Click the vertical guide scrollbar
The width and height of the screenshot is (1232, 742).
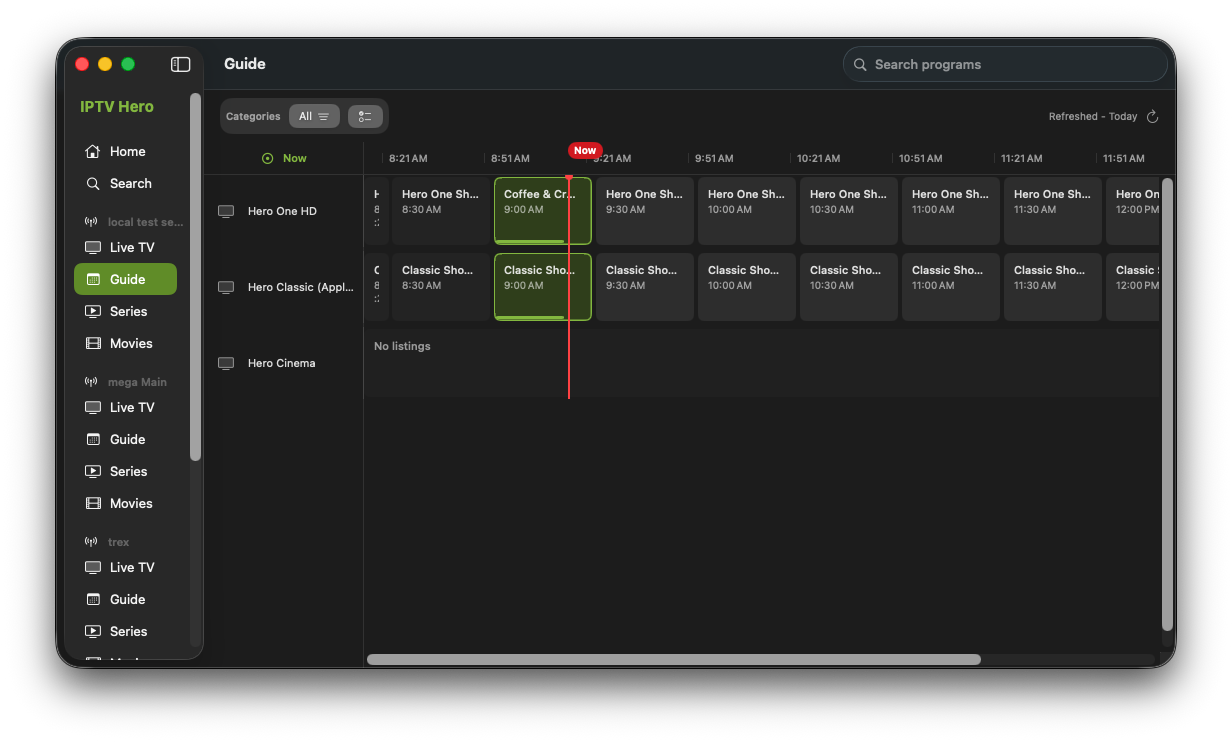(1167, 404)
